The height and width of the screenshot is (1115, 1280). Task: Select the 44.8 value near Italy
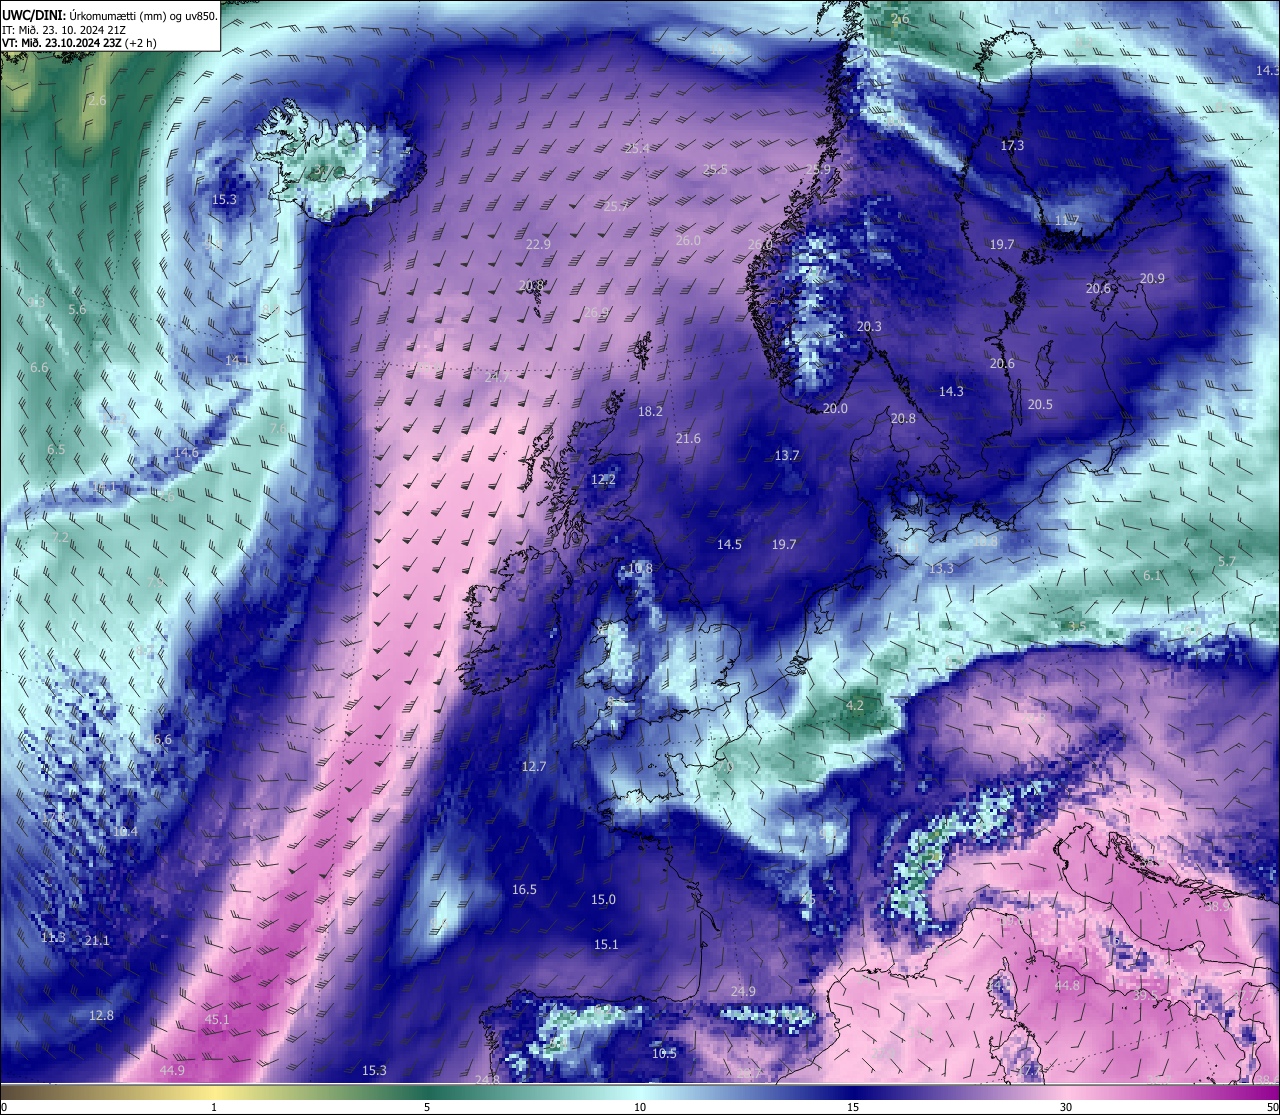coord(1068,986)
